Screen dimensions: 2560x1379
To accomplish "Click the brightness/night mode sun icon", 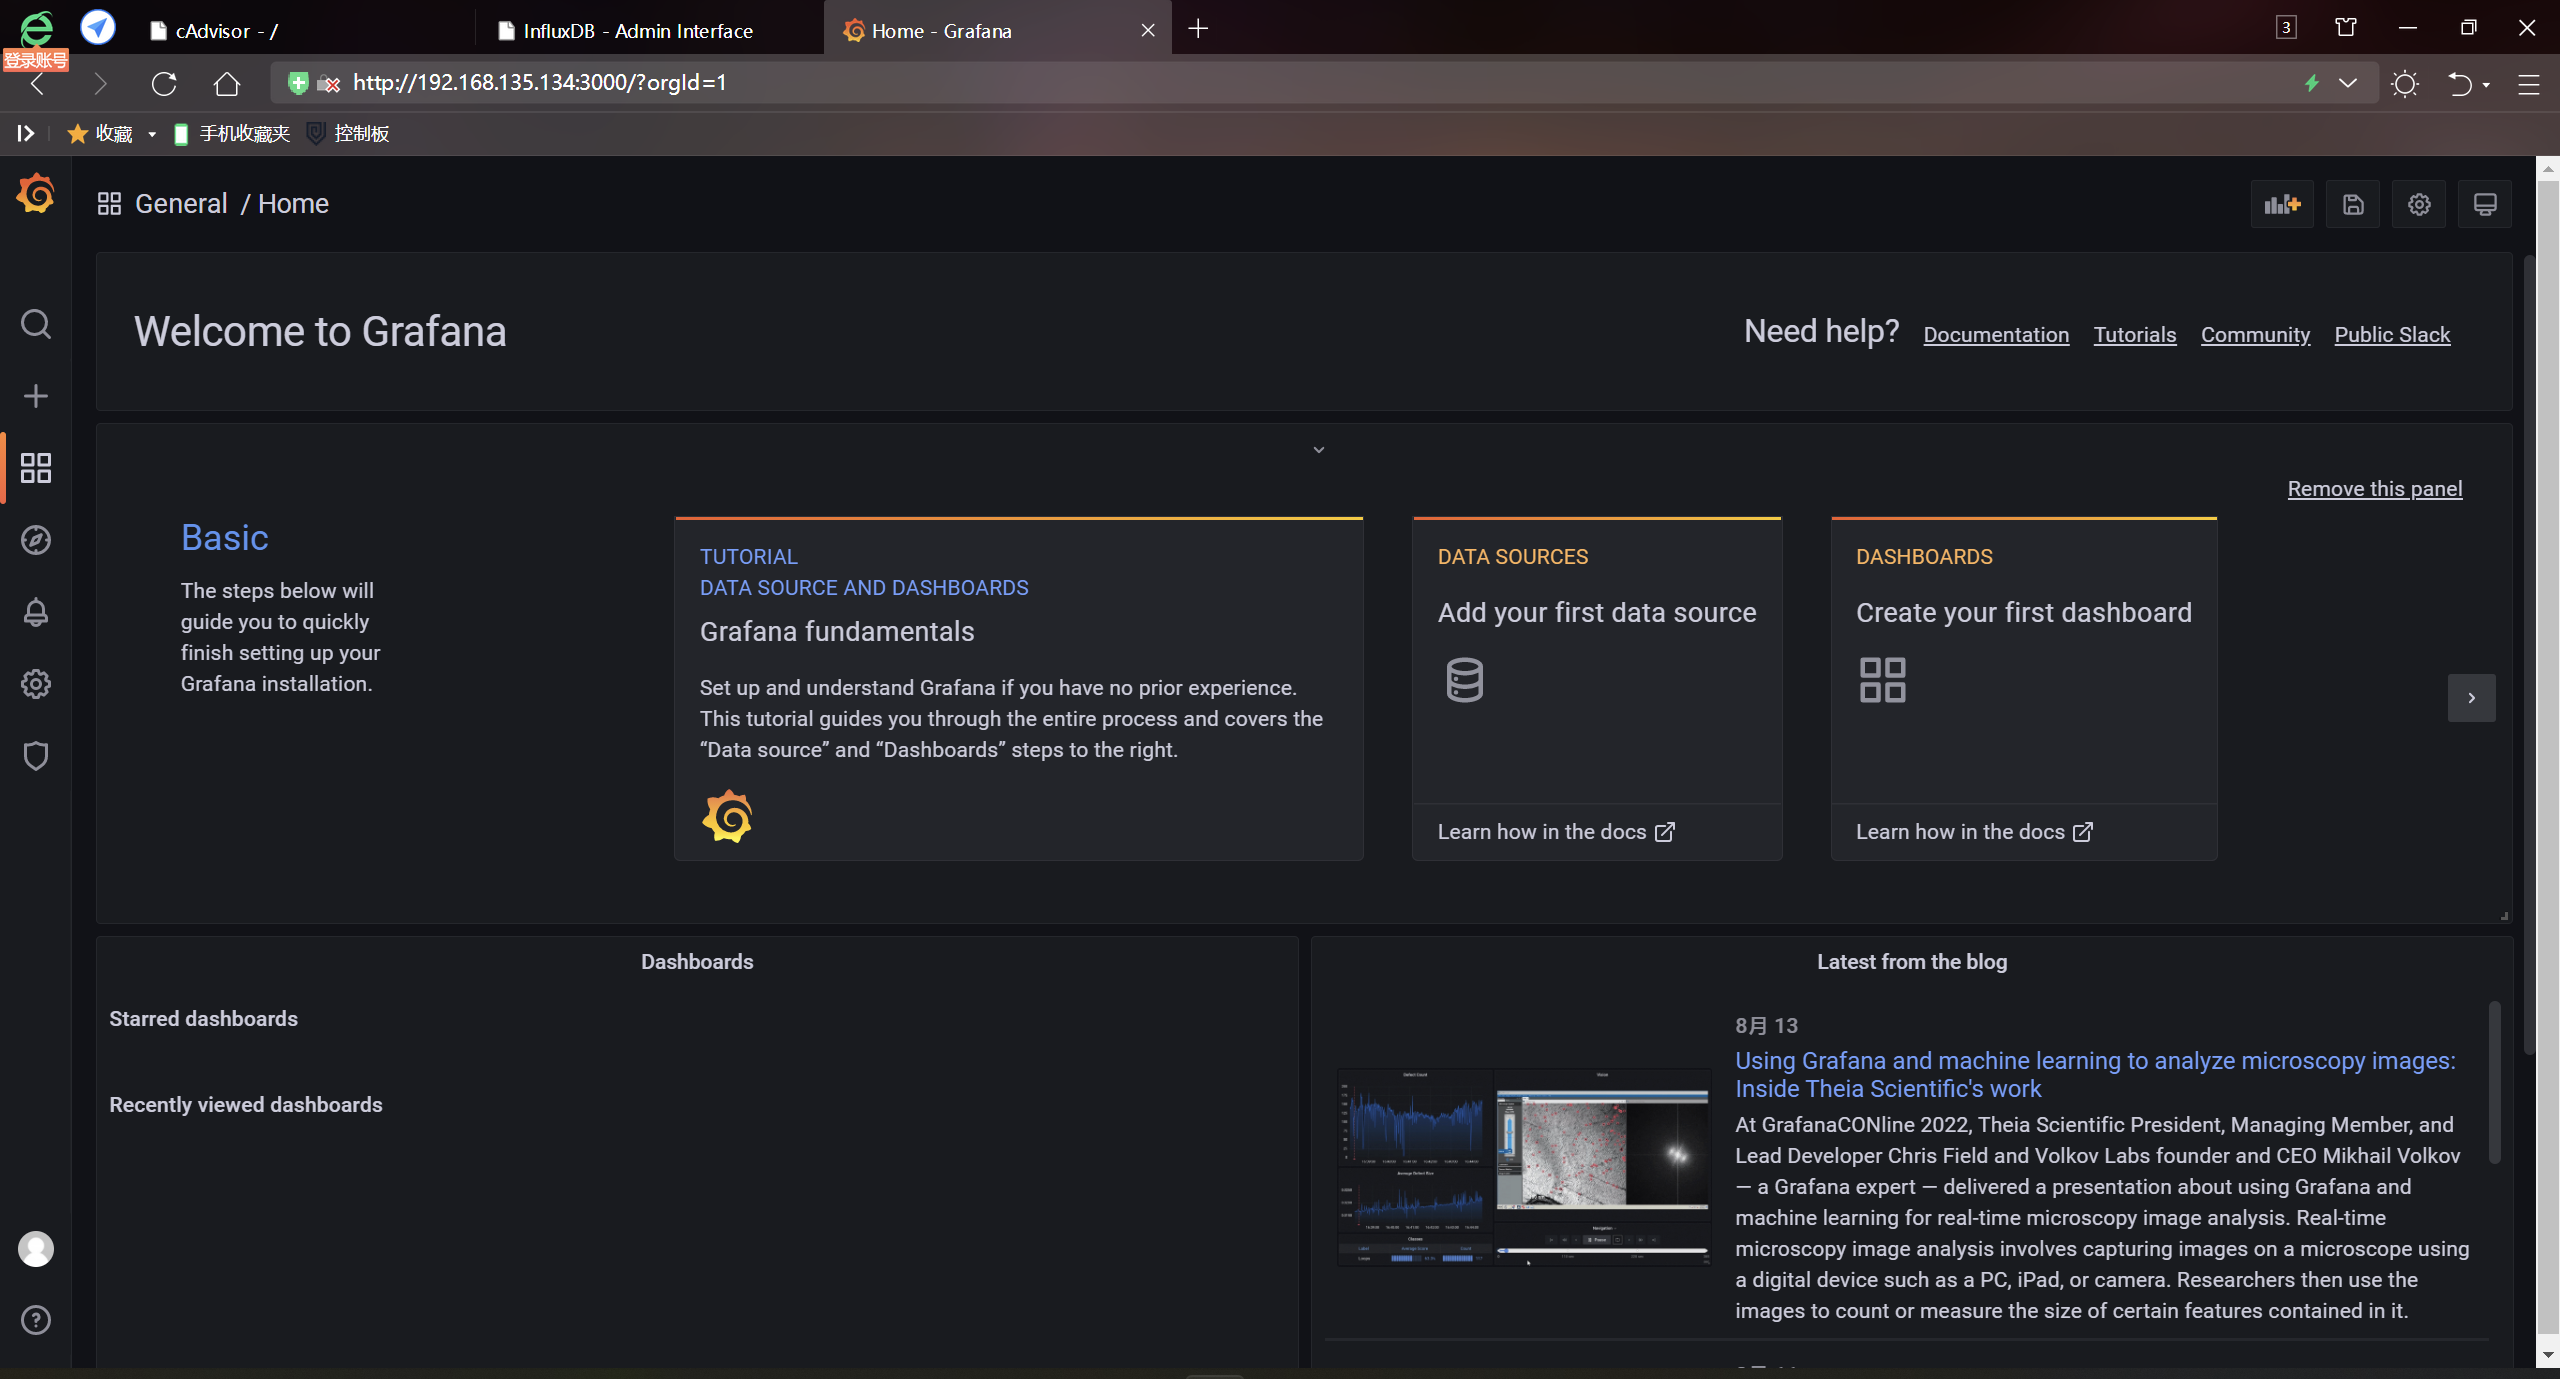I will [2405, 83].
